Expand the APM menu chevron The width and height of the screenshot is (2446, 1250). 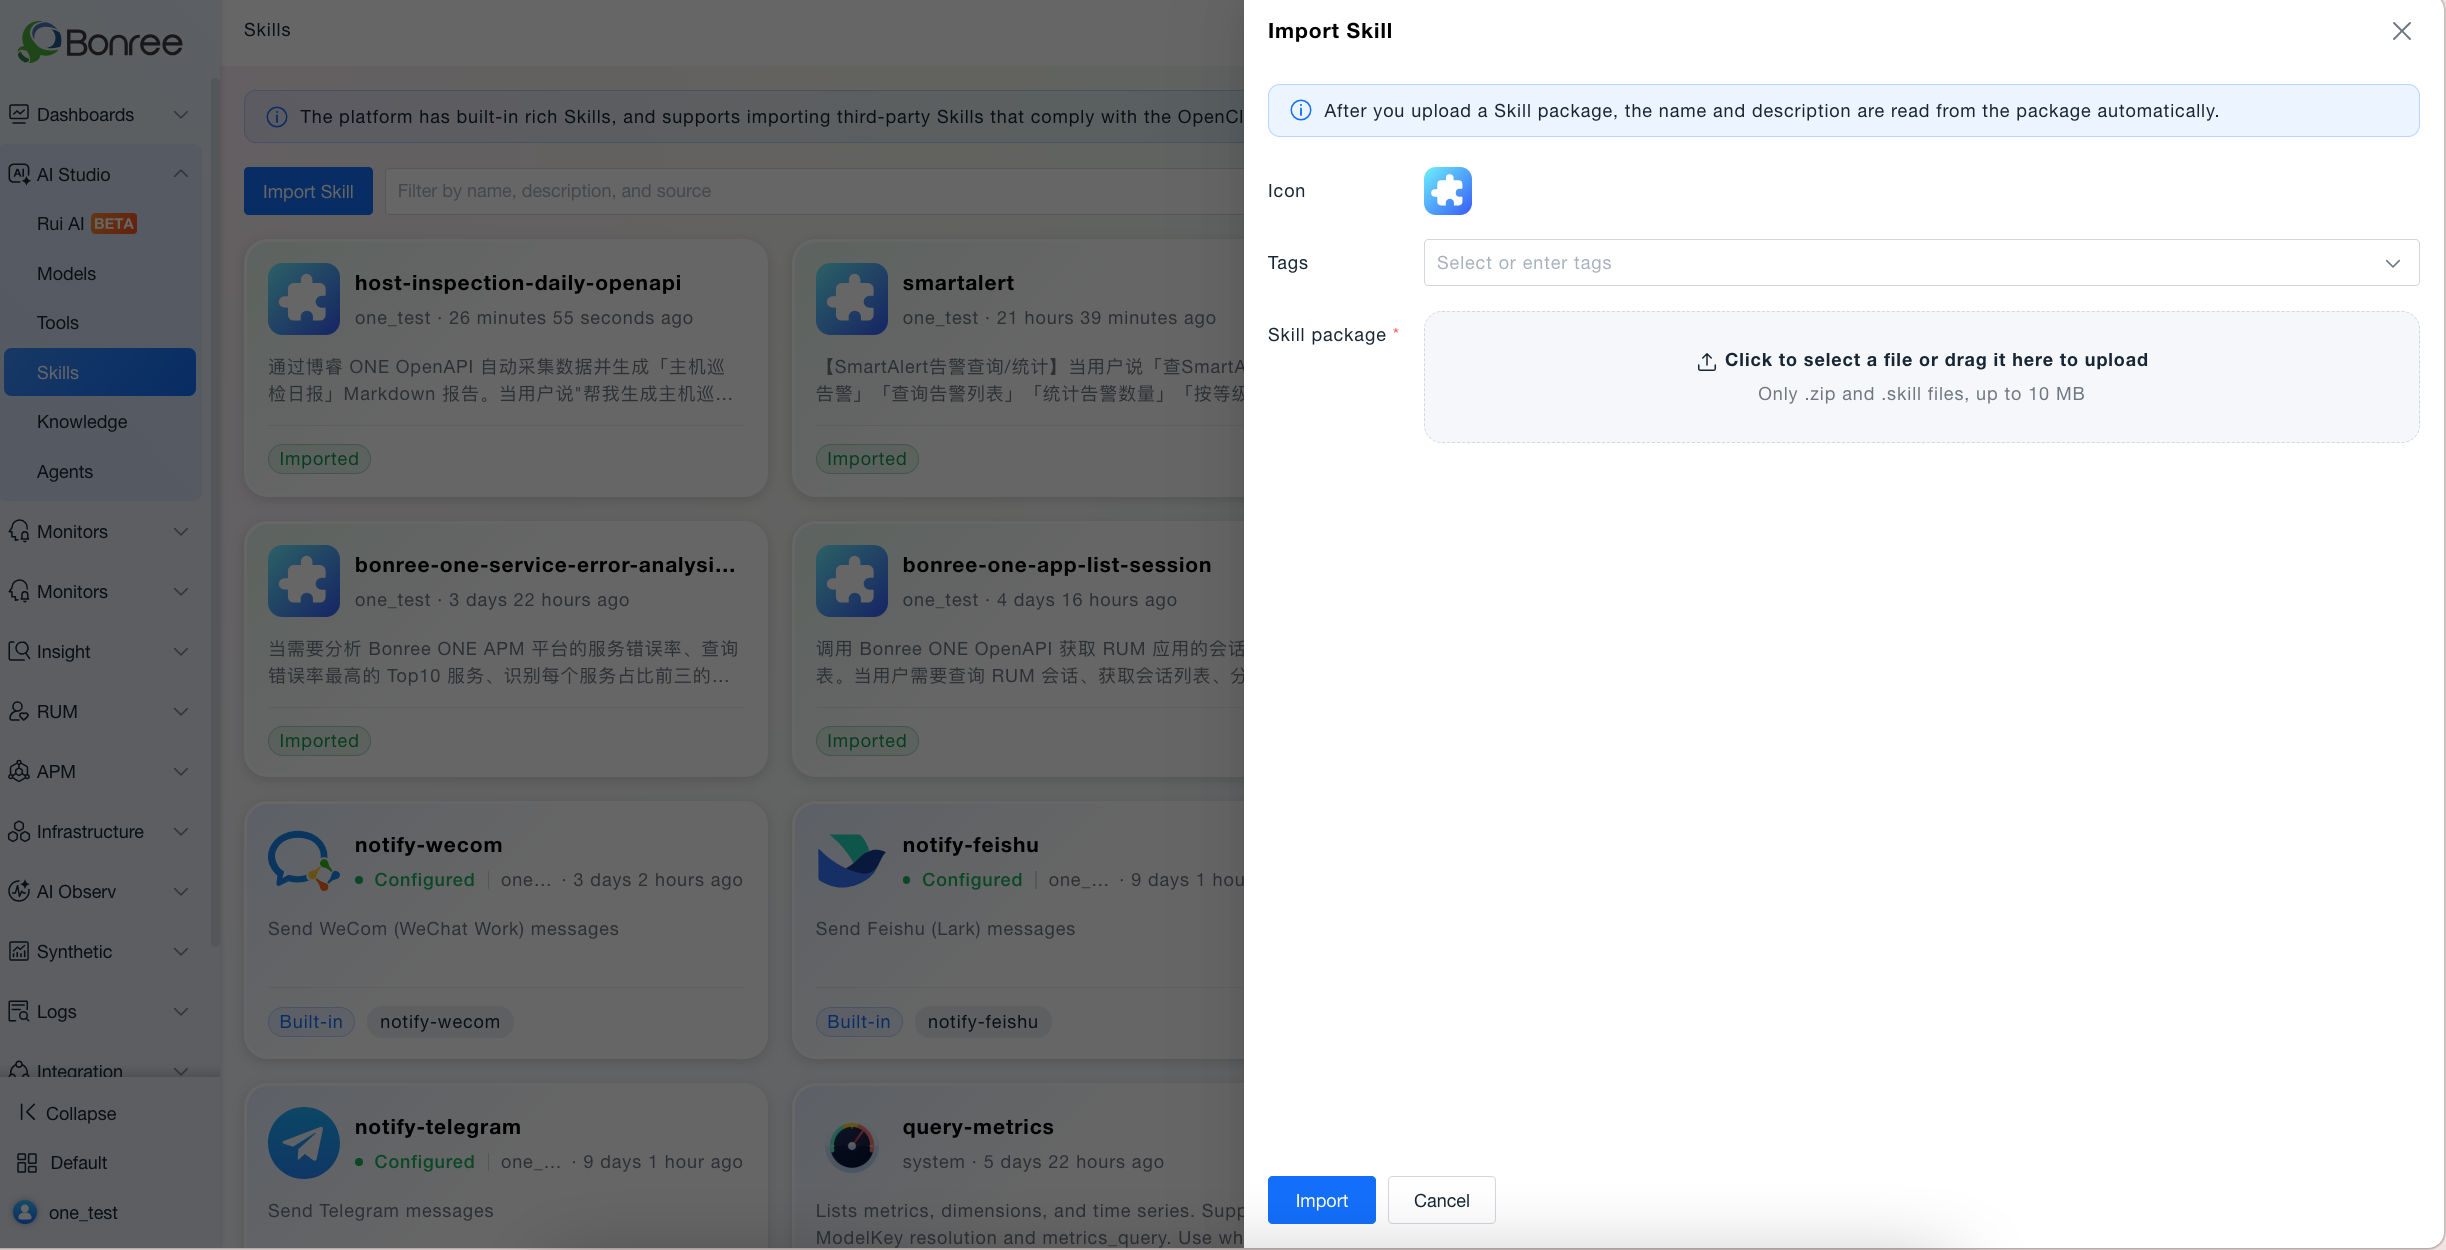coord(181,771)
